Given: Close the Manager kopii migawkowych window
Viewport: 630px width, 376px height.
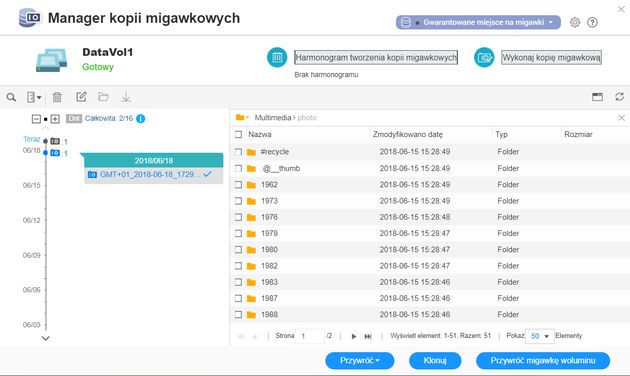Looking at the screenshot, I should (621, 9).
